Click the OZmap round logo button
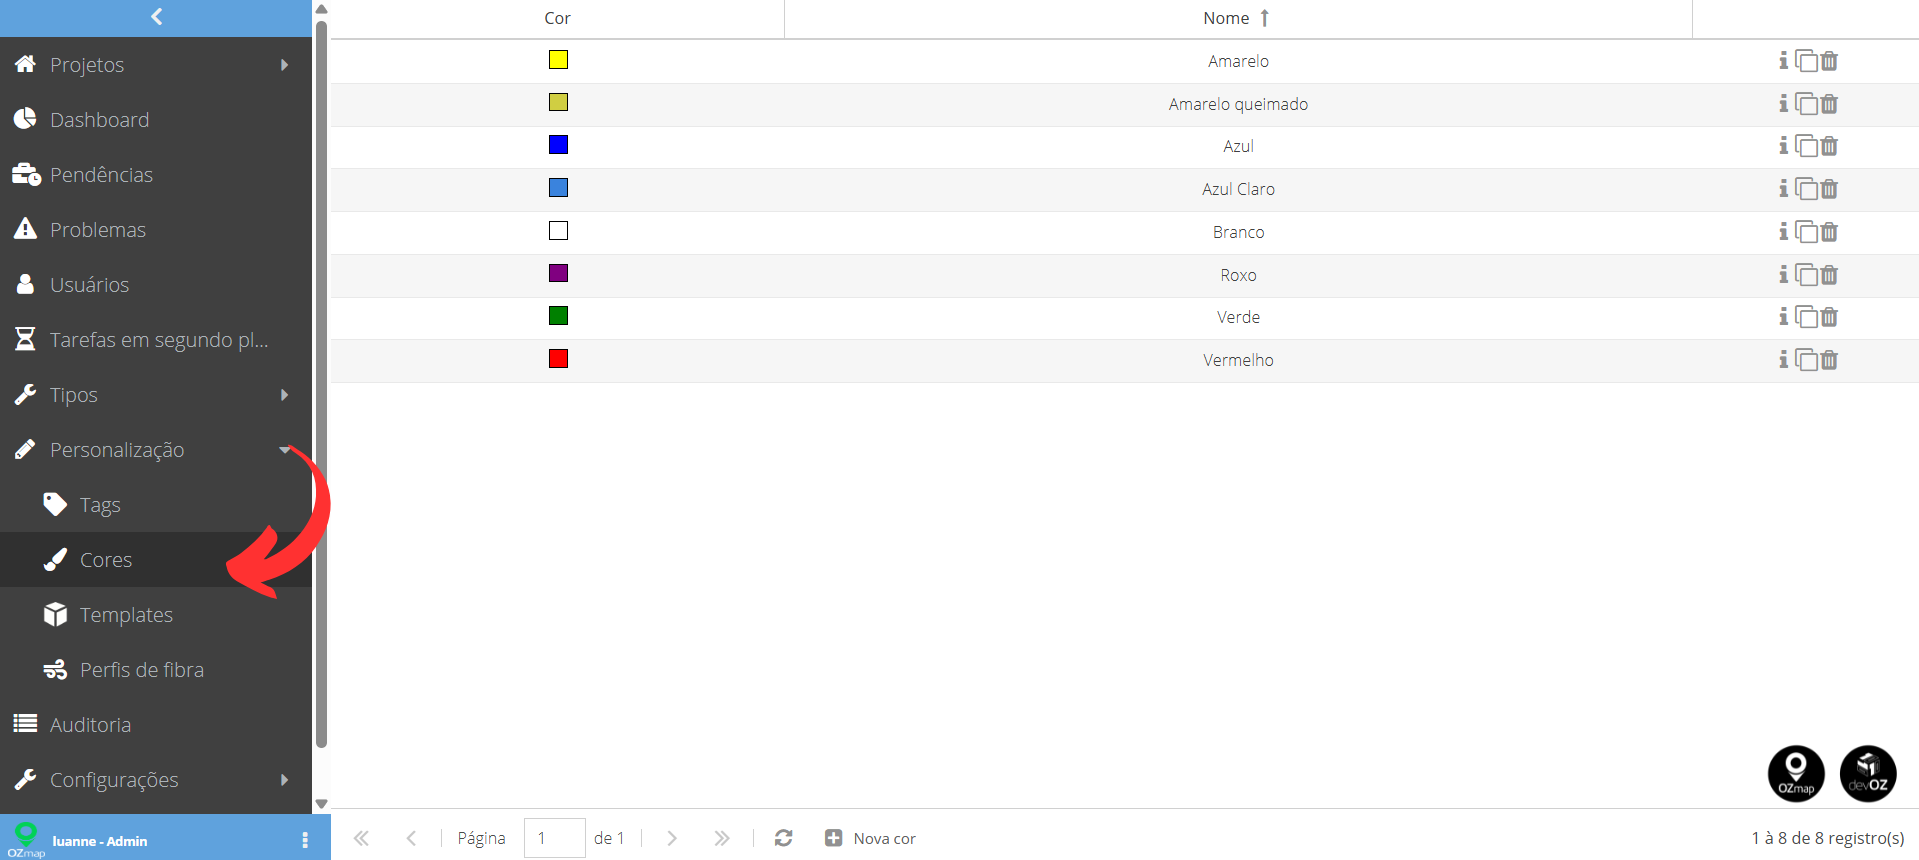The width and height of the screenshot is (1919, 860). tap(1796, 774)
